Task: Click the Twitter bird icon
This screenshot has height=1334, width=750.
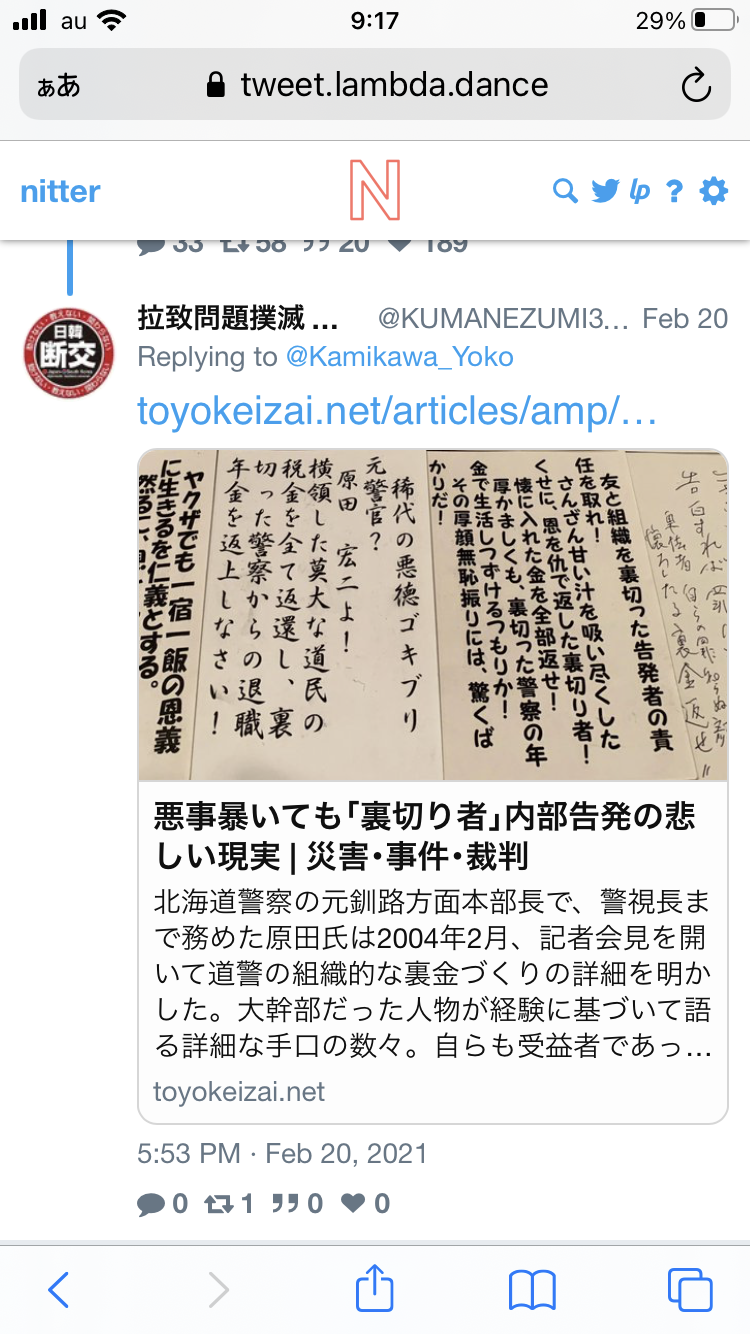Action: [605, 191]
